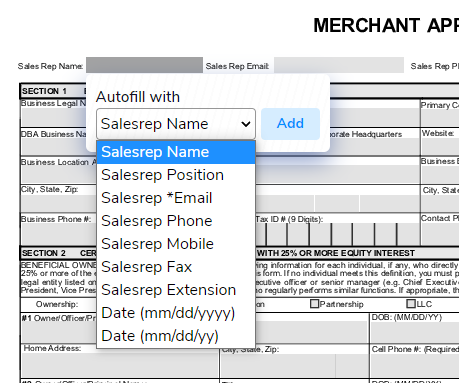Click the Sales Rep Email field

tap(339, 65)
